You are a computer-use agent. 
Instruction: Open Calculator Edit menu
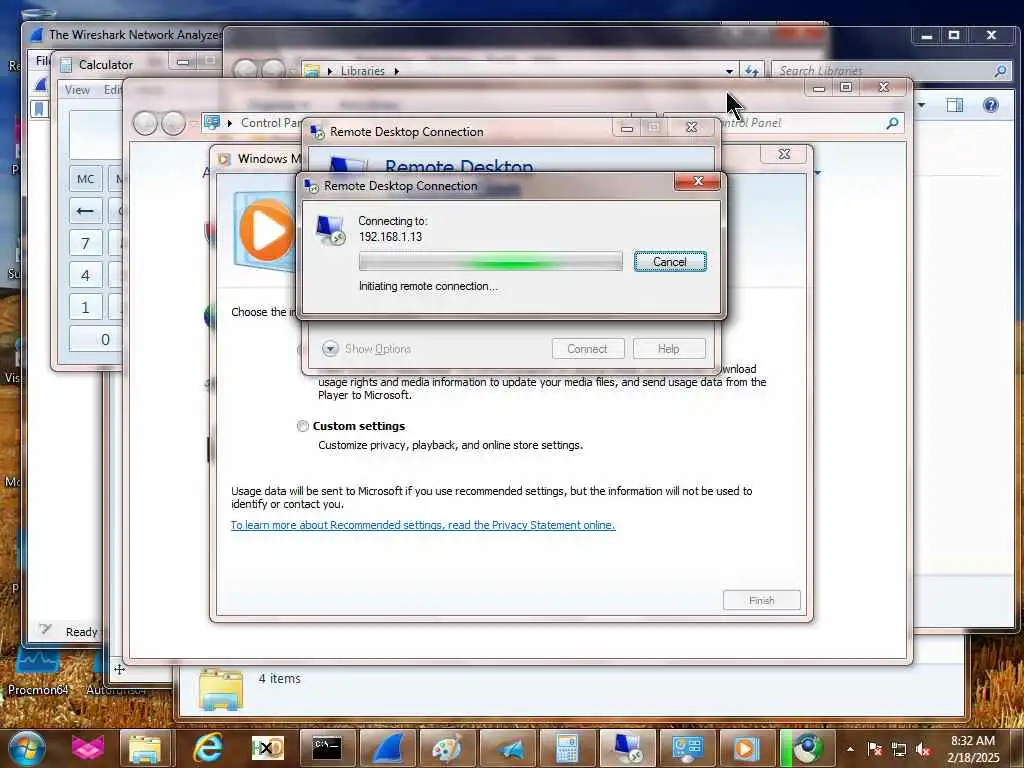(112, 90)
